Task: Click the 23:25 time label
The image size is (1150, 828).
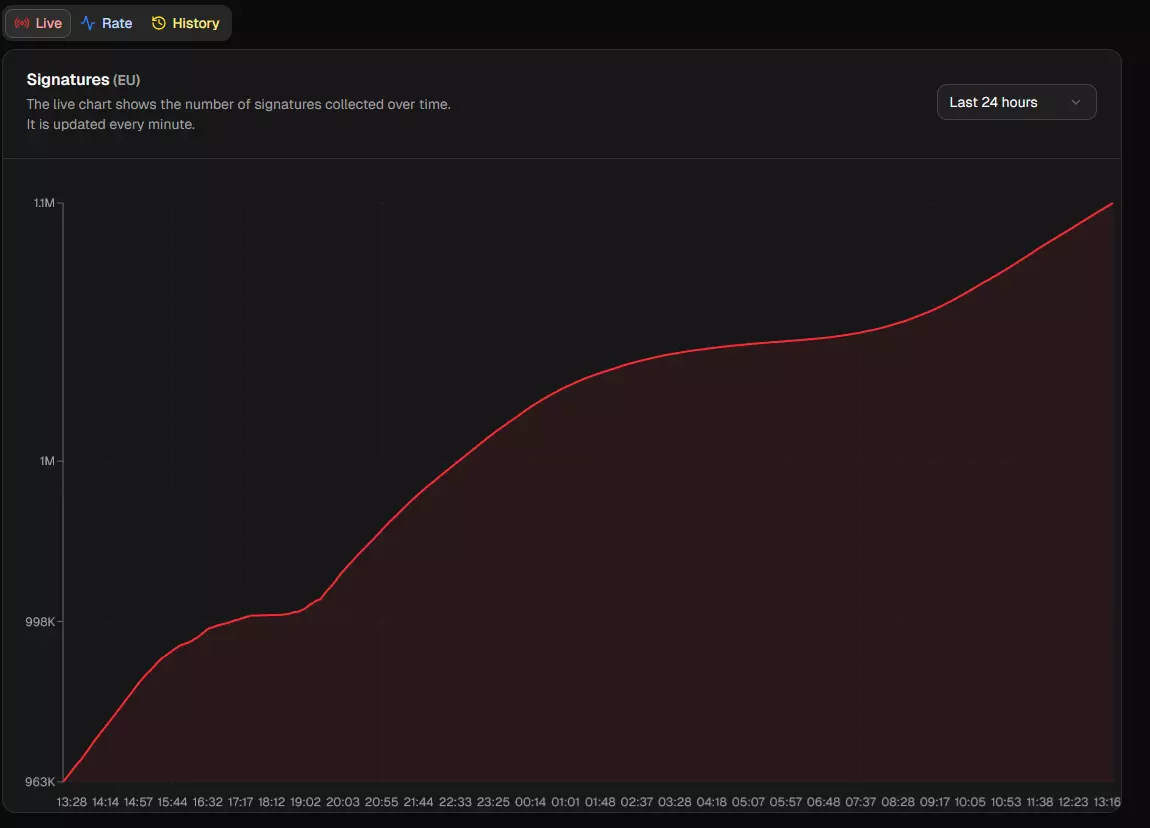Action: [493, 802]
